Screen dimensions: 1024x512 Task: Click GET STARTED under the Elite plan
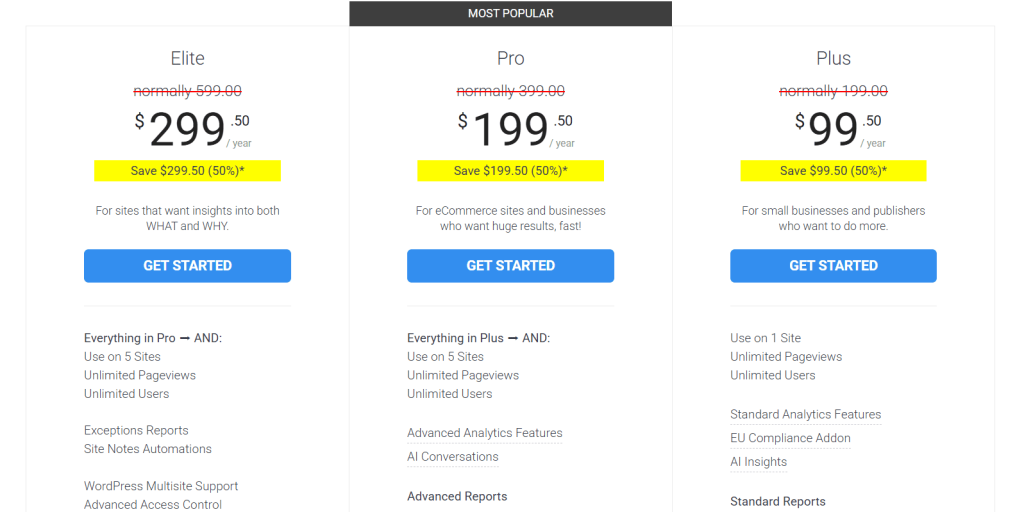pyautogui.click(x=187, y=266)
